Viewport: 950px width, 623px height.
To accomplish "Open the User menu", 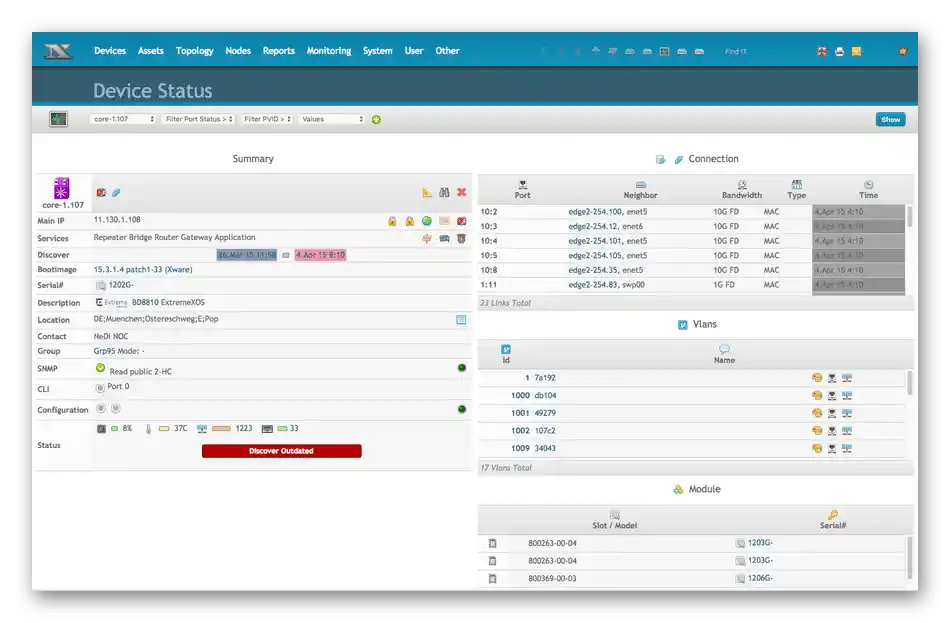I will (x=414, y=51).
